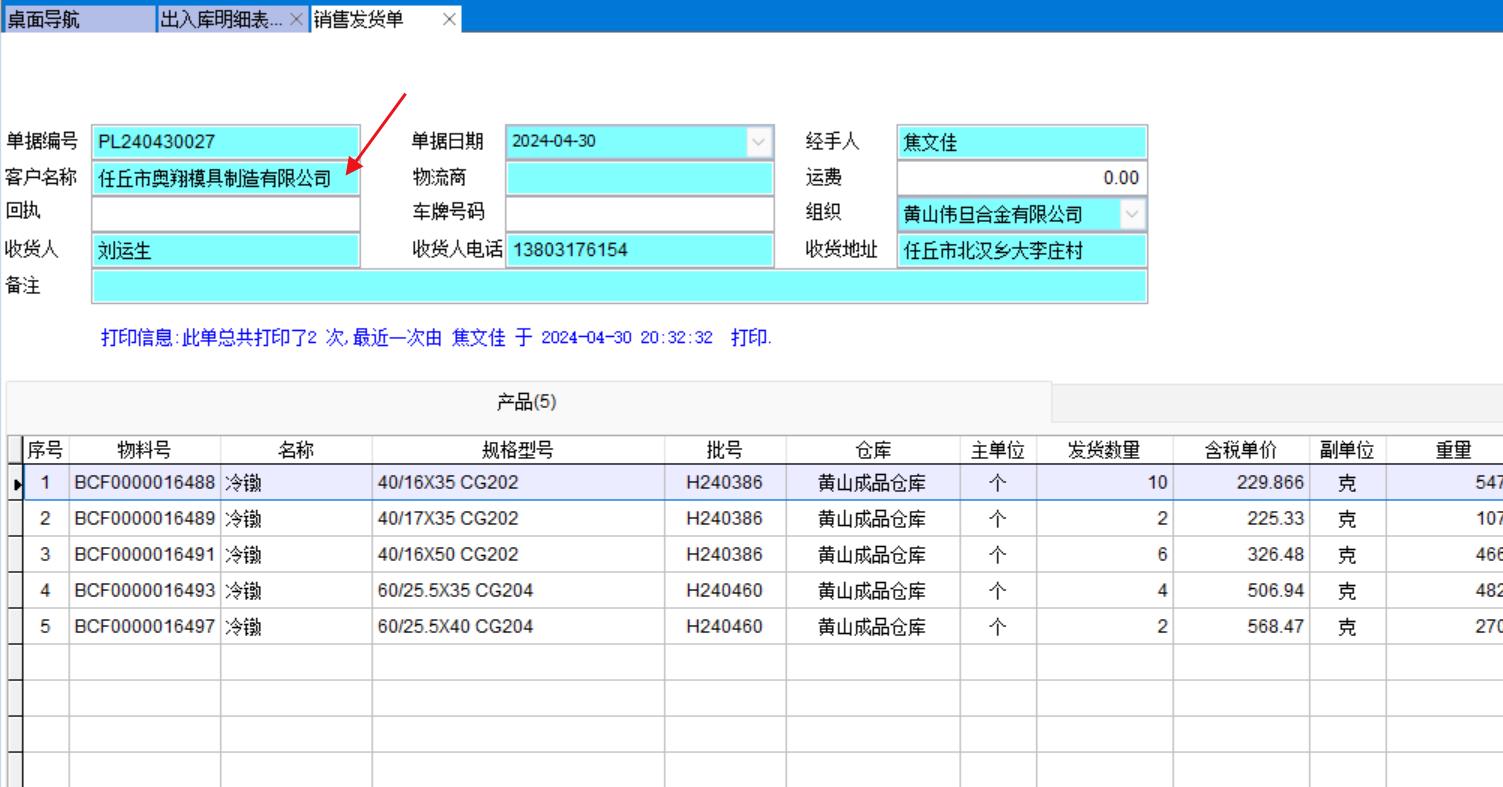Click the 收货人电话 field
This screenshot has height=787, width=1503.
(x=639, y=250)
